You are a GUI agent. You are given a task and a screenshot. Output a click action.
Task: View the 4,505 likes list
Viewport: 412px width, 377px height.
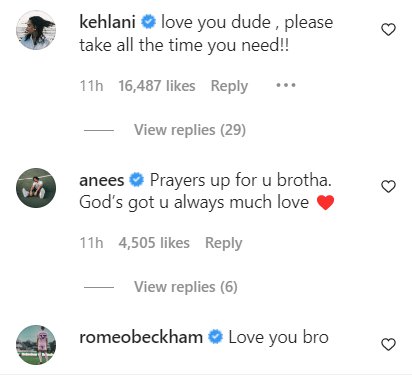pos(154,243)
